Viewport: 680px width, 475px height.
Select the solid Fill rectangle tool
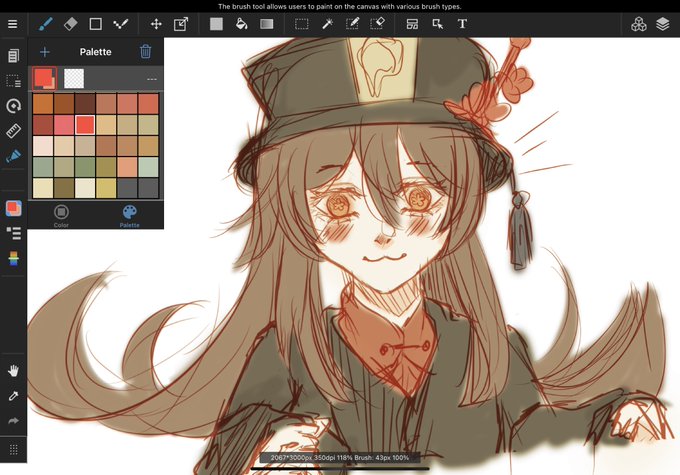(216, 24)
